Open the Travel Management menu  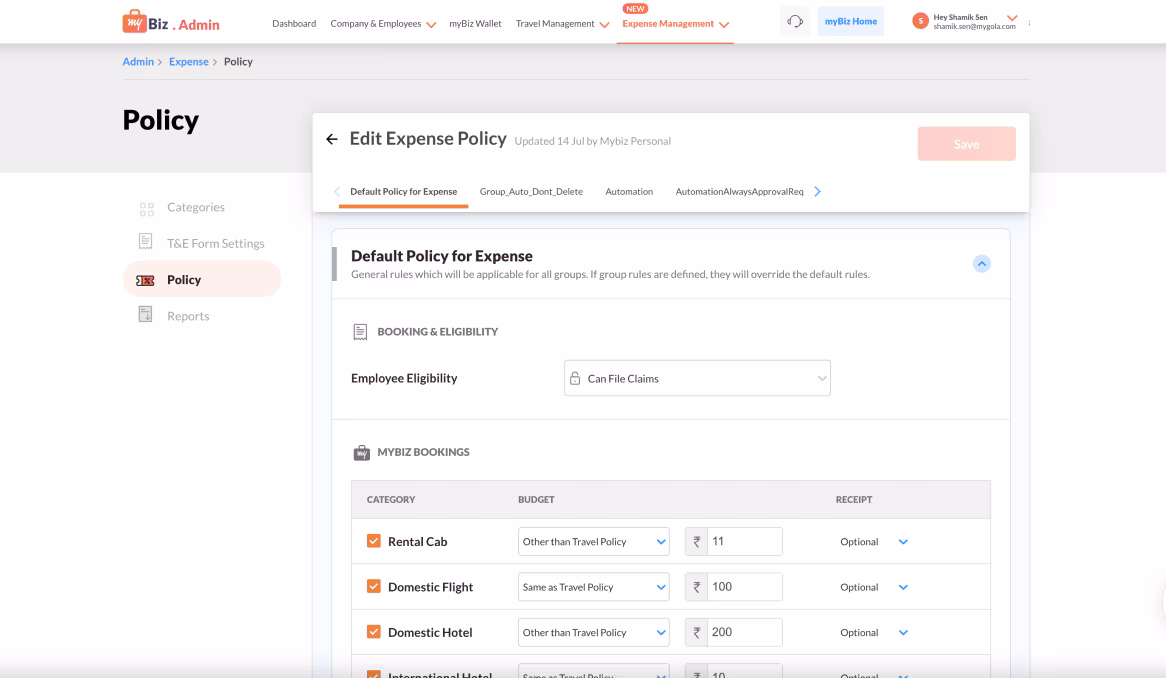562,24
